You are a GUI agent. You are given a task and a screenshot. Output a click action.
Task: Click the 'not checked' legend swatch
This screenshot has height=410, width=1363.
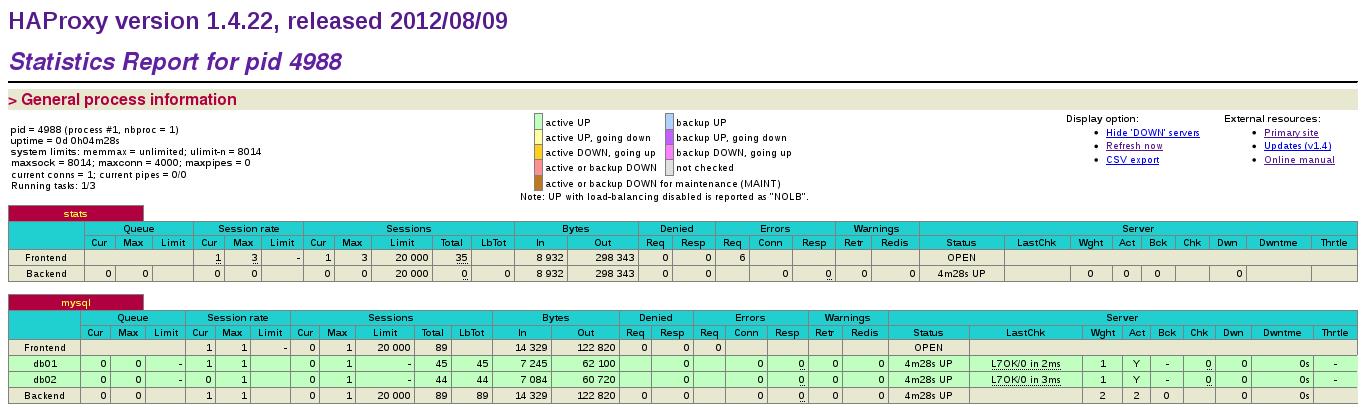[x=669, y=168]
